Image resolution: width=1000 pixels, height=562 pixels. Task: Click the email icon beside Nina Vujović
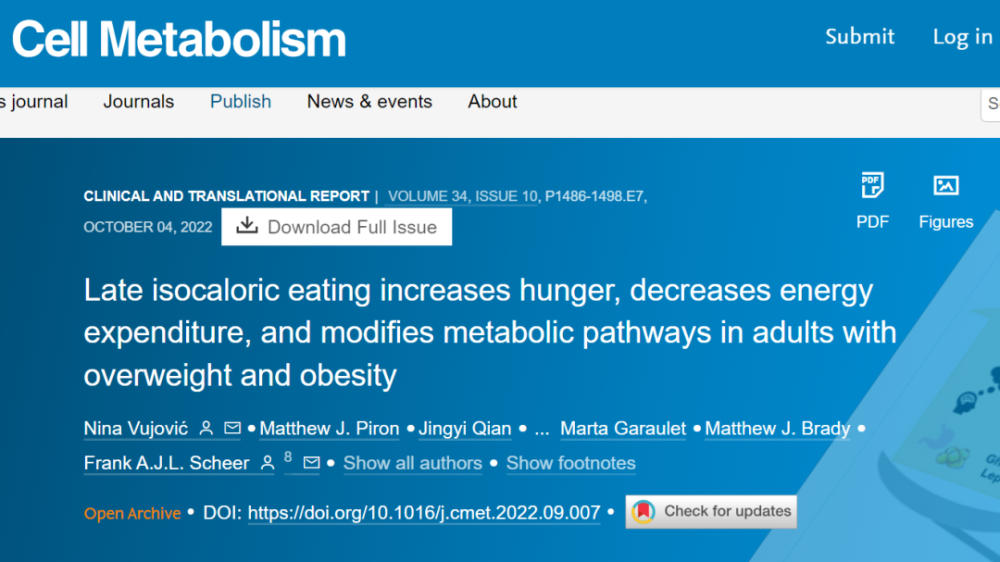point(232,428)
